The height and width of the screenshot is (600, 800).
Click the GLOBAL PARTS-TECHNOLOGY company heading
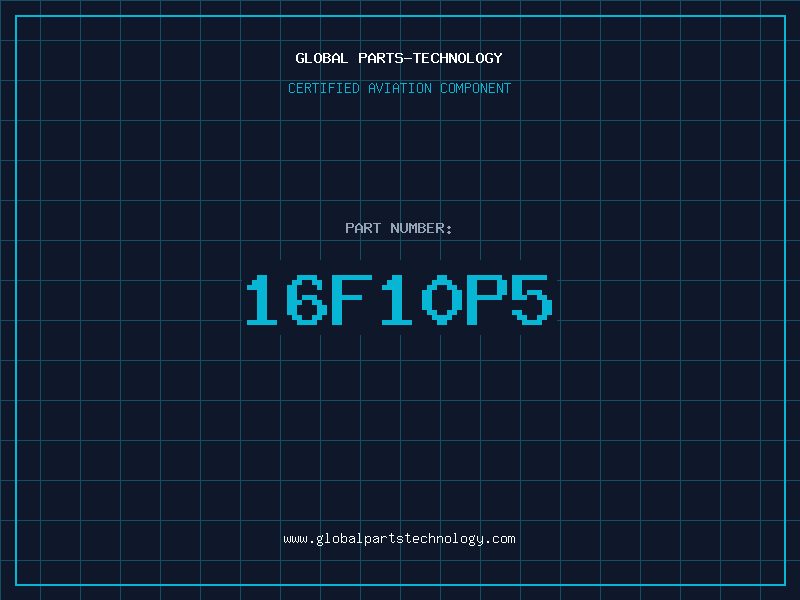coord(399,58)
